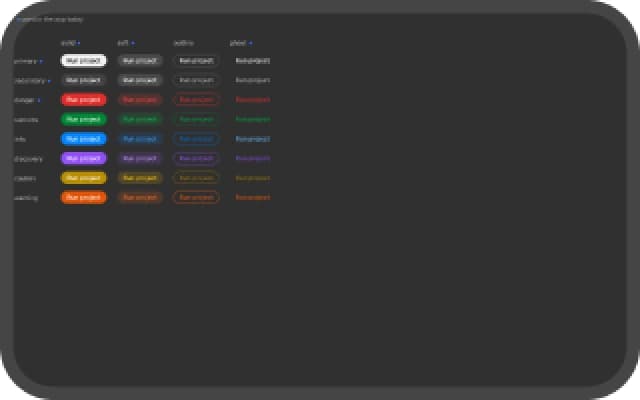
Task: Click the ghost secondary Run project button
Action: (x=253, y=80)
